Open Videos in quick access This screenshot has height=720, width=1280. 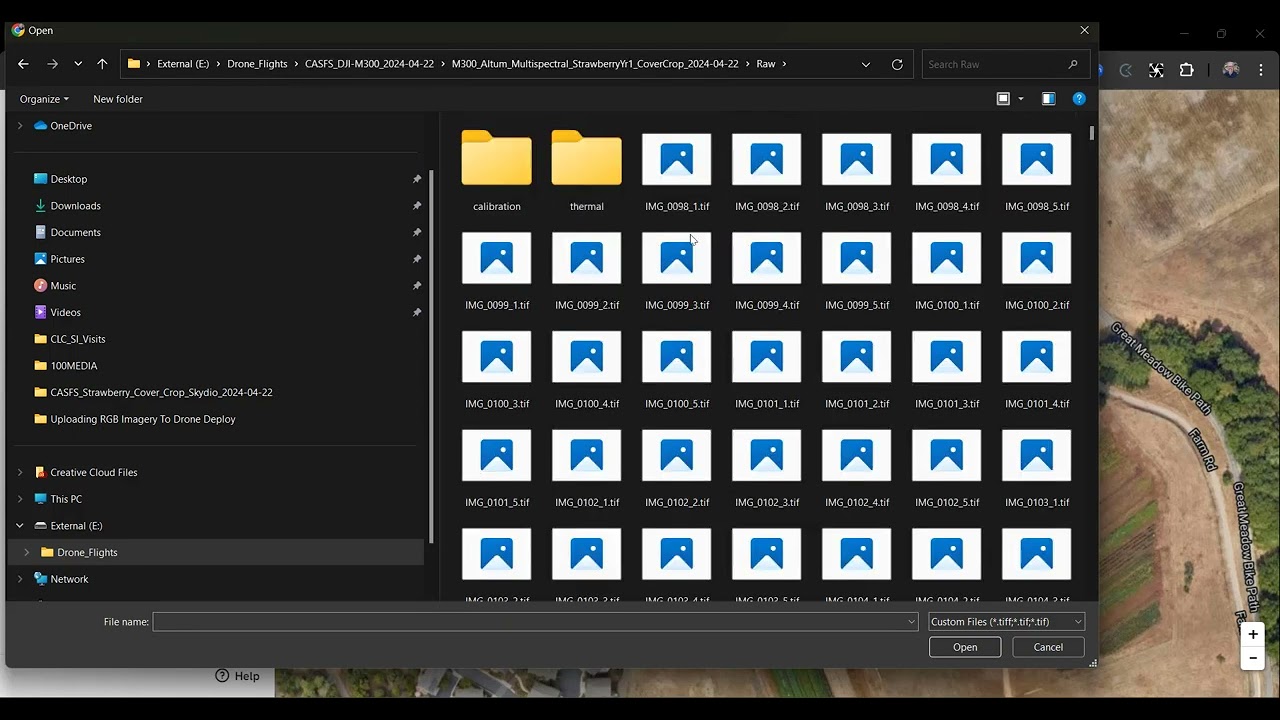(65, 312)
